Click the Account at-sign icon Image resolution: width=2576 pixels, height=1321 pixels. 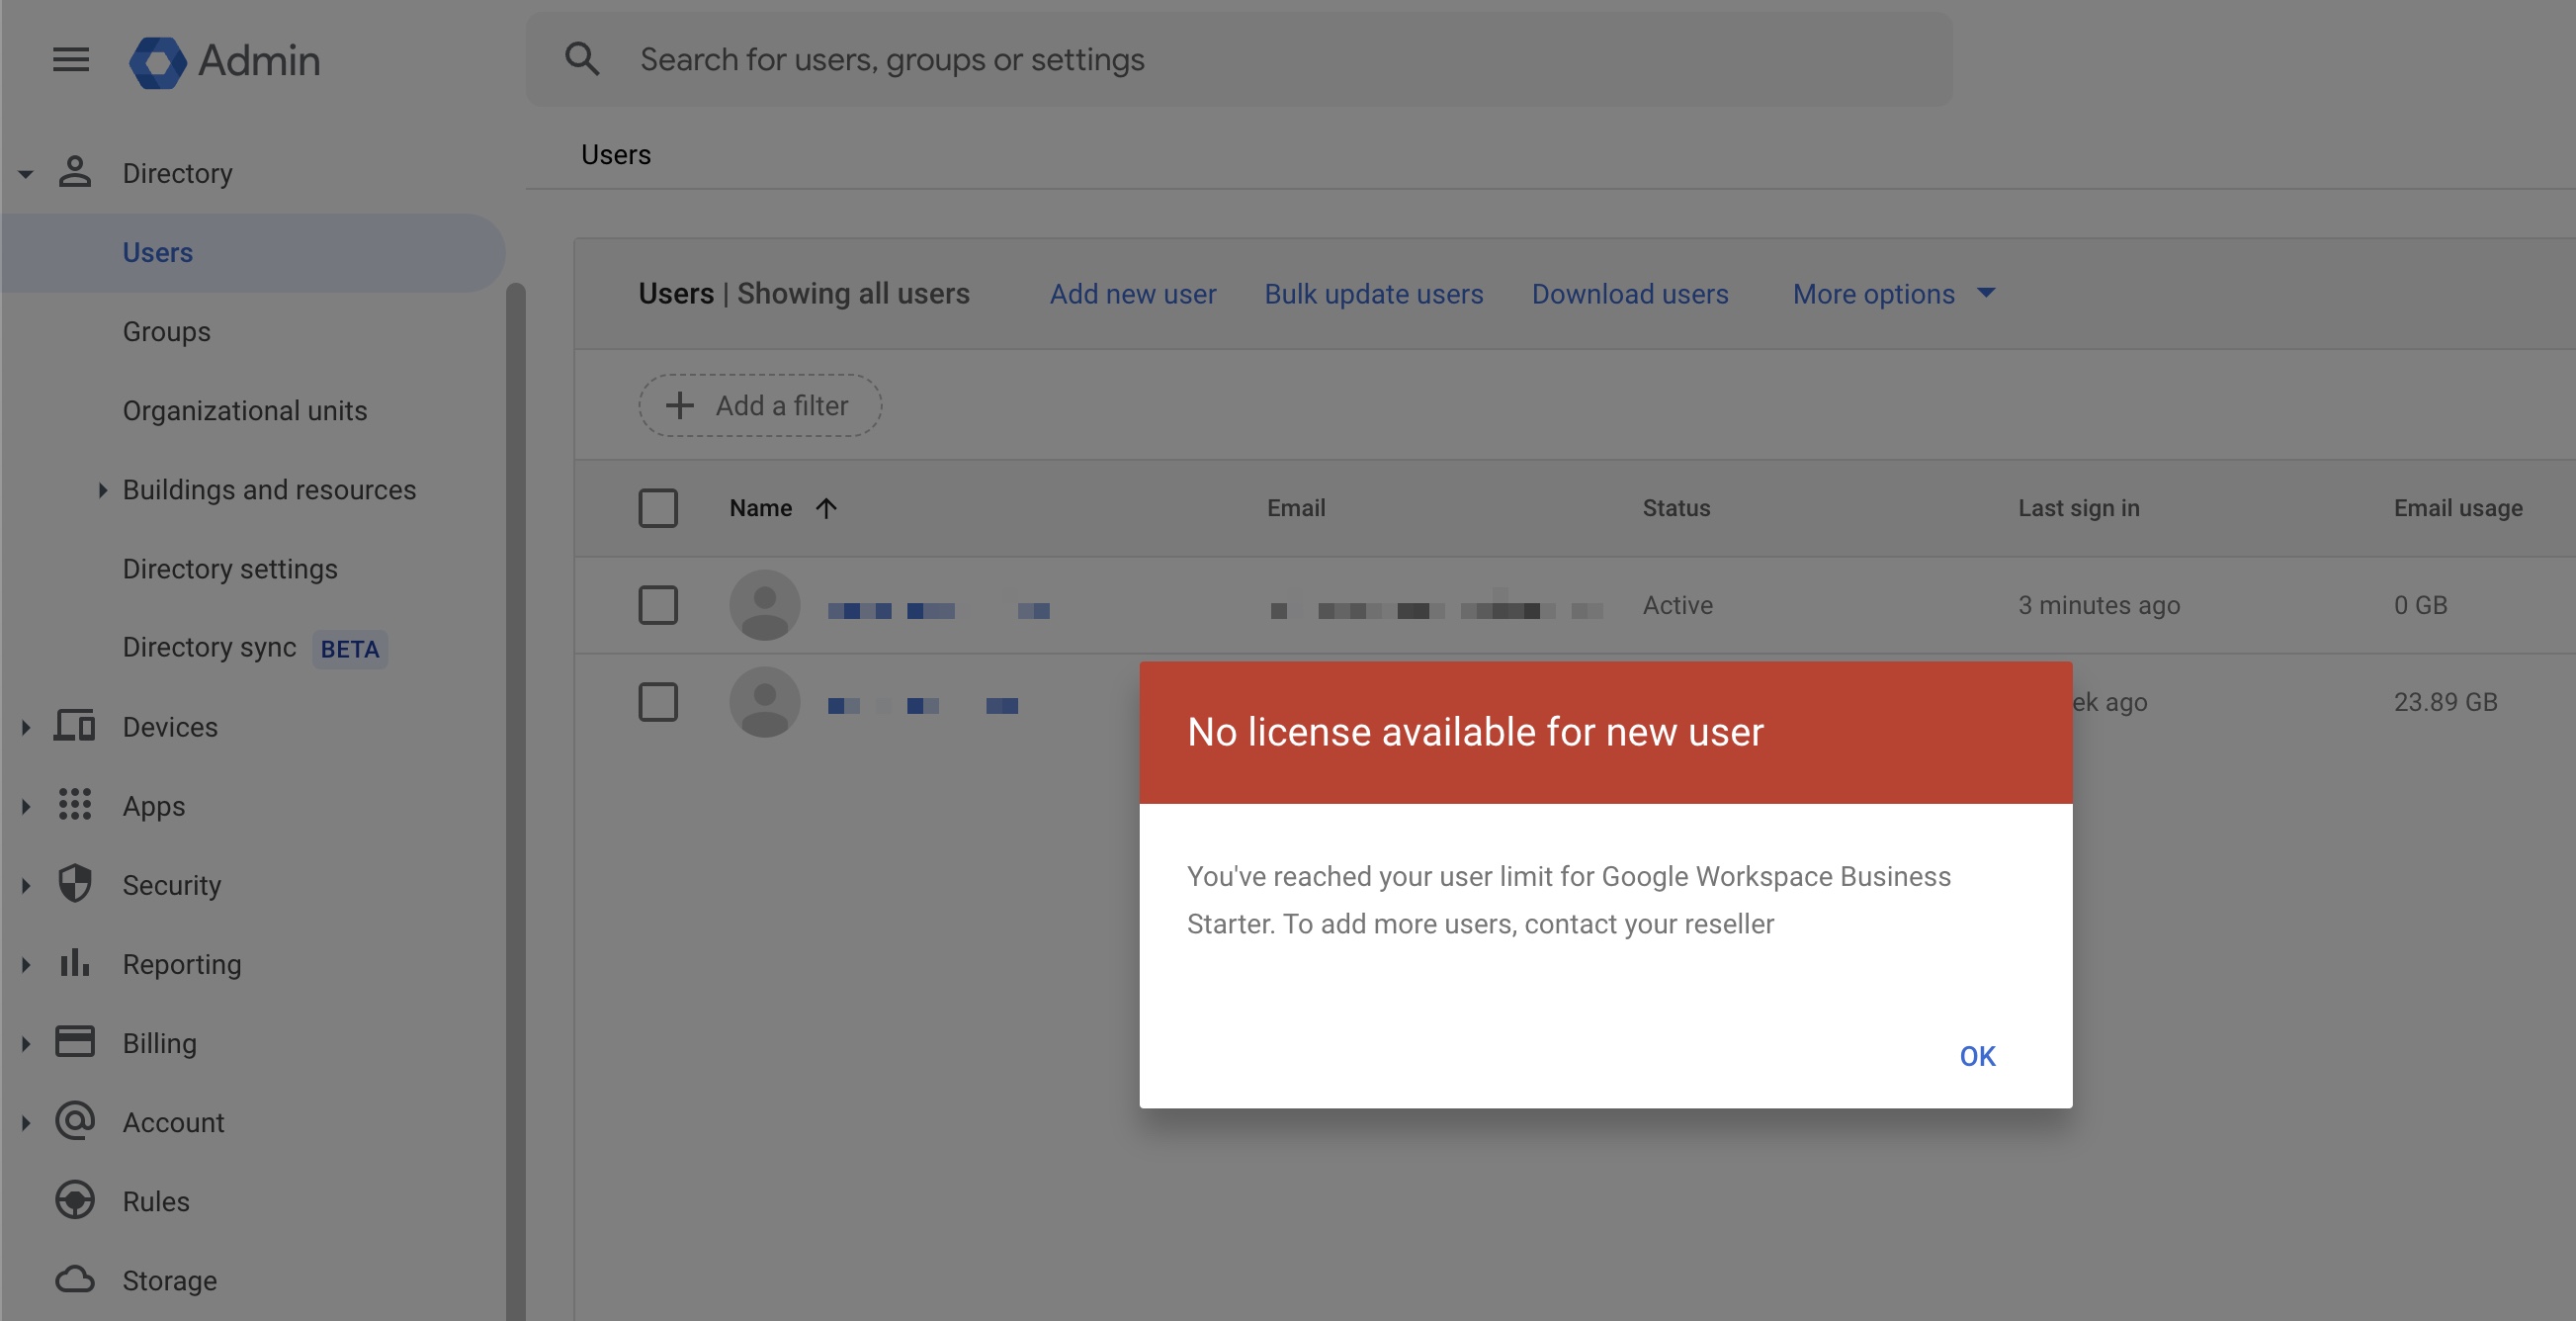75,1121
